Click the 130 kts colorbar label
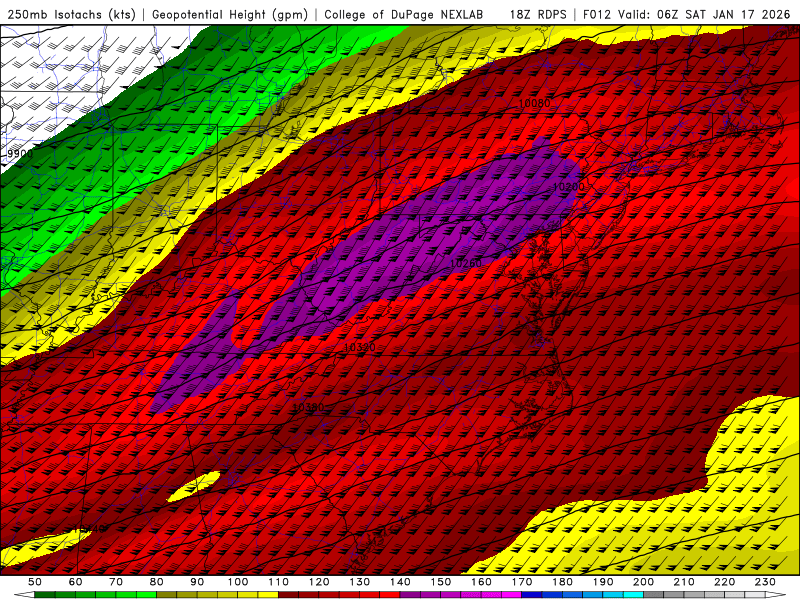This screenshot has width=800, height=600. [x=360, y=582]
